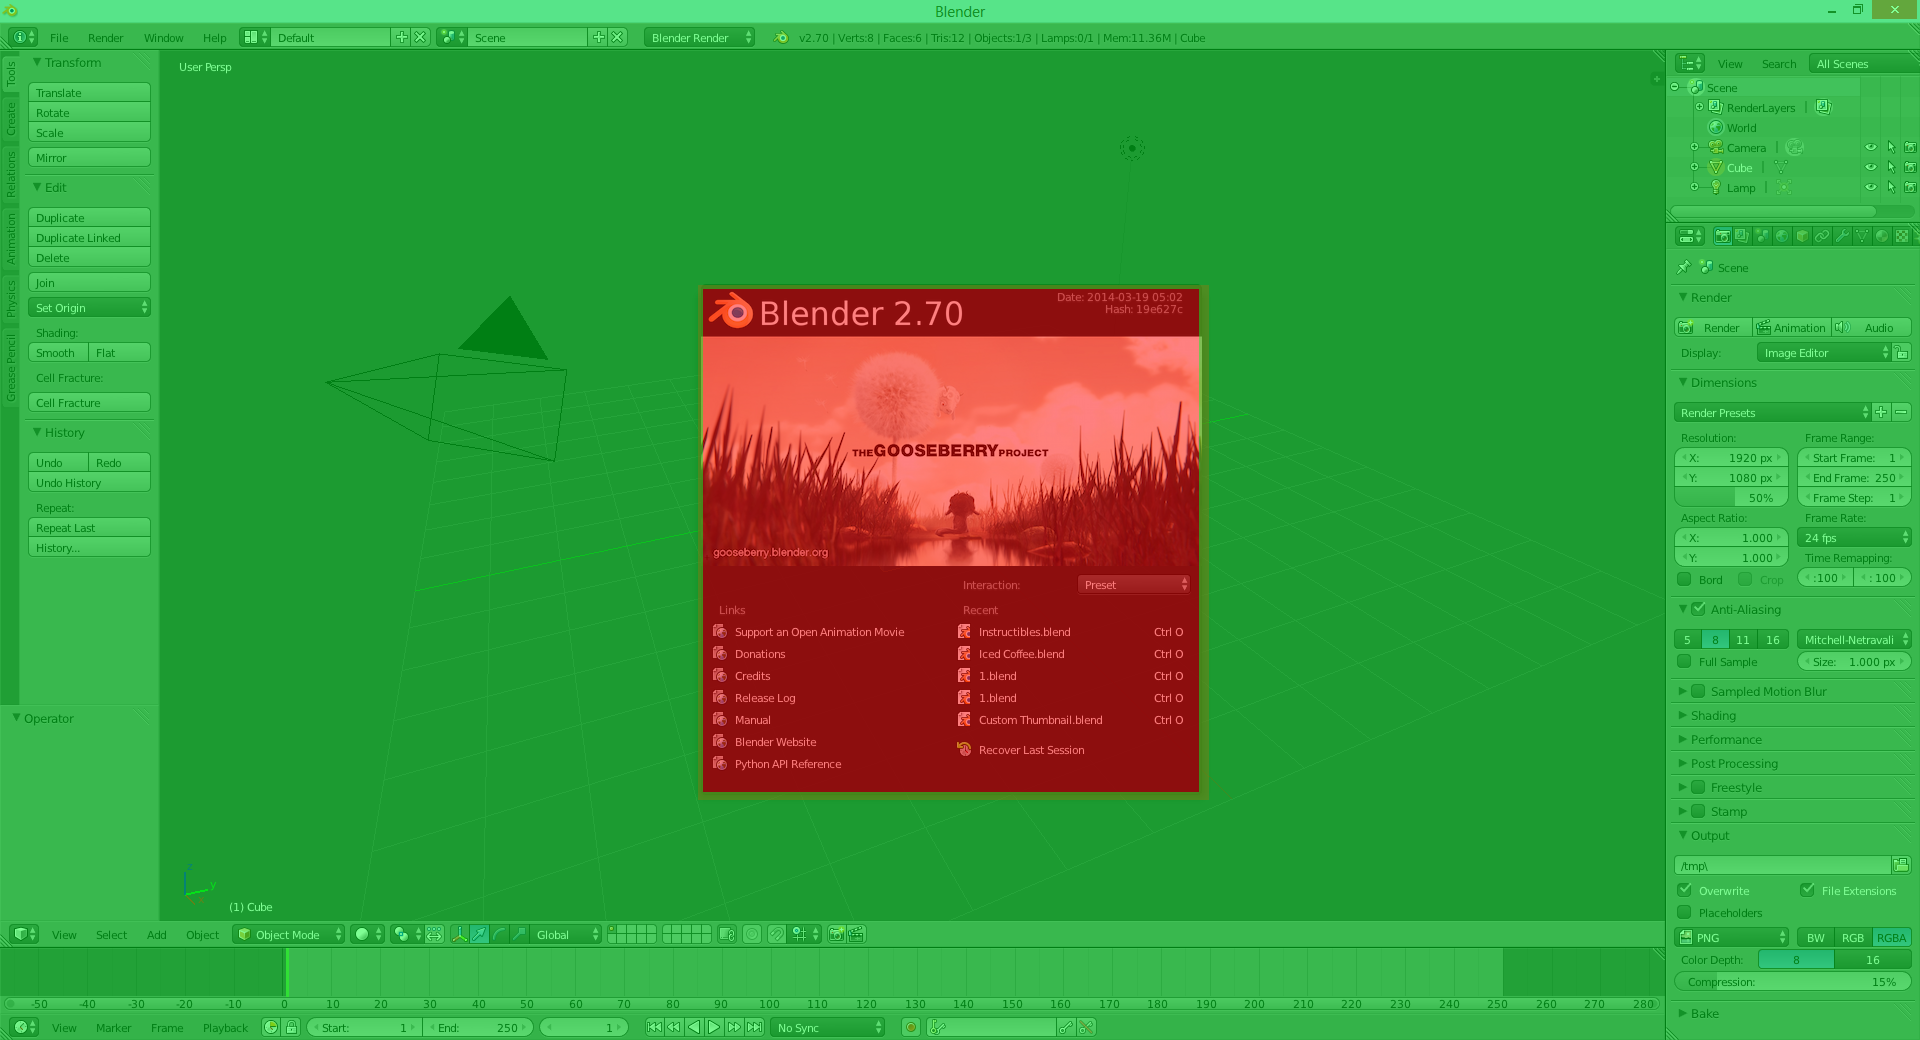
Task: Click the Lamp data icon in outliner
Action: point(1784,187)
